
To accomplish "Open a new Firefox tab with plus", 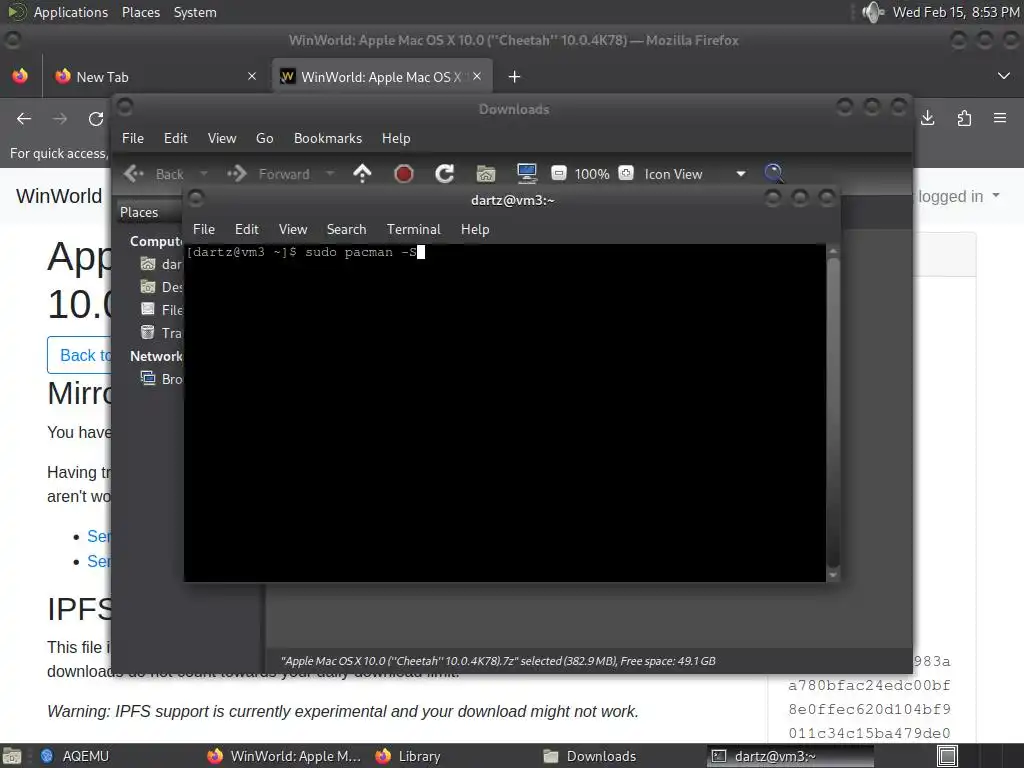I will (x=515, y=77).
